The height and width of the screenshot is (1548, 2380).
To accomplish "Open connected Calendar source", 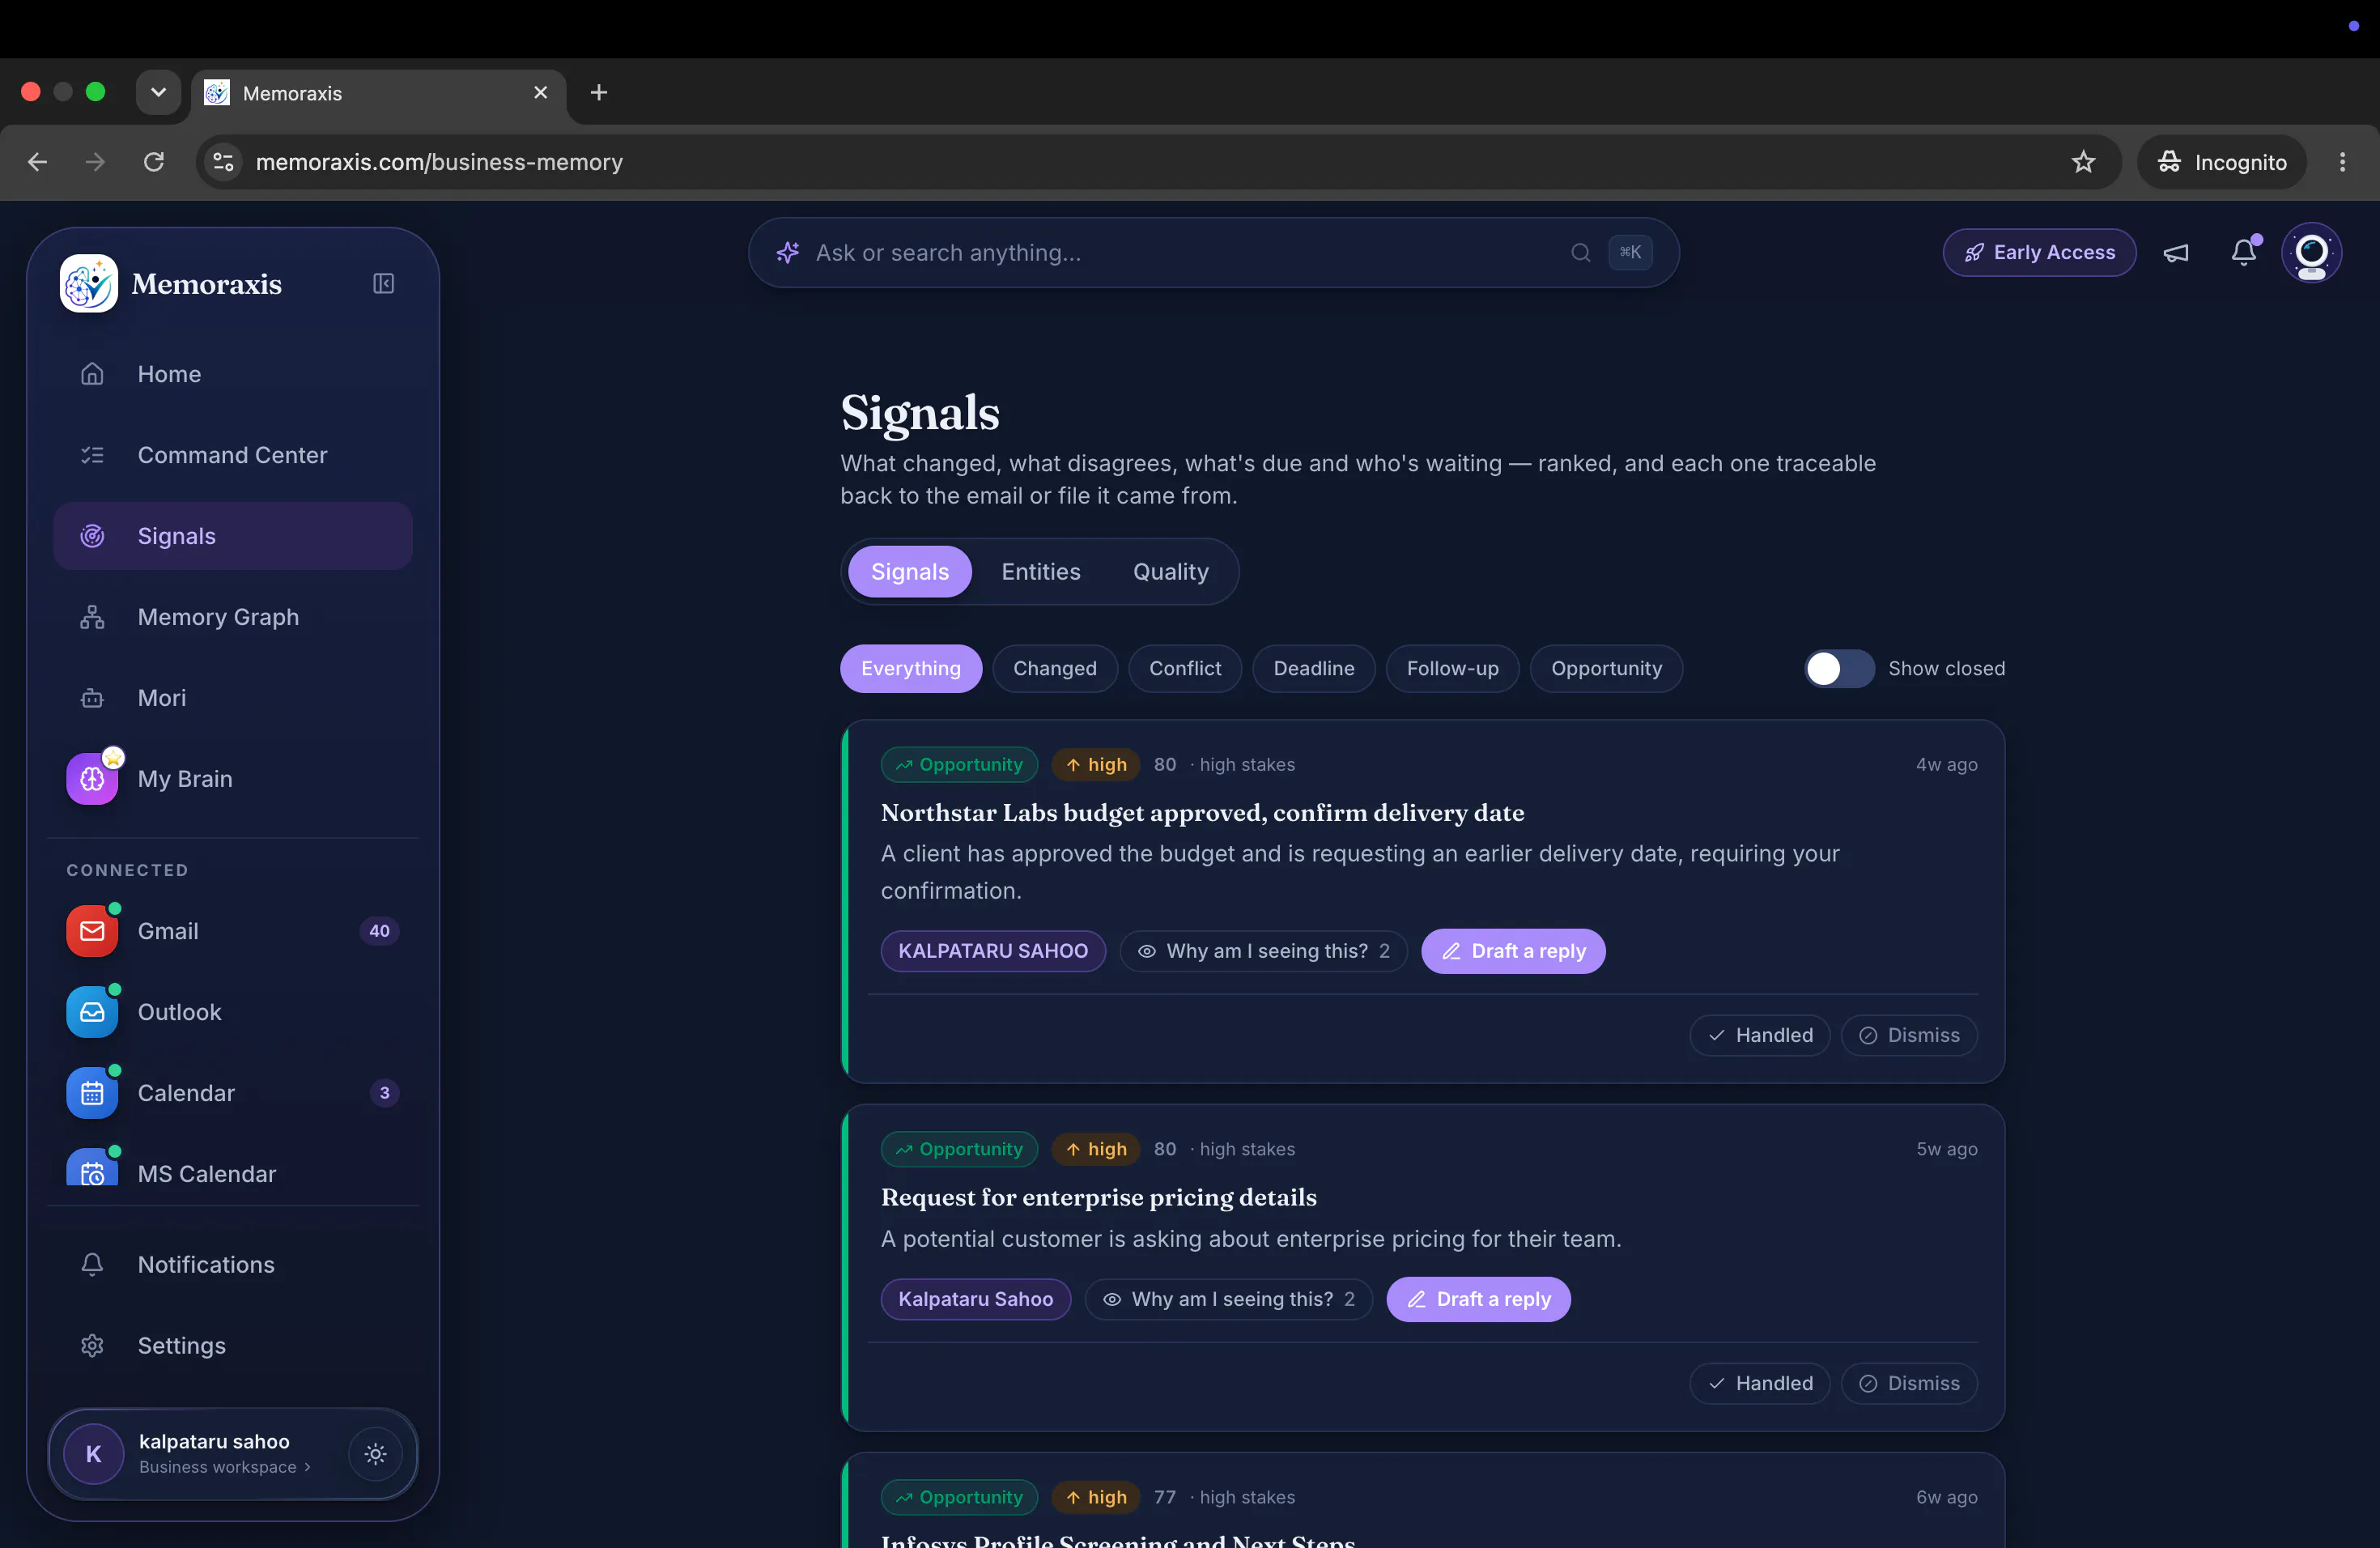I will (232, 1093).
